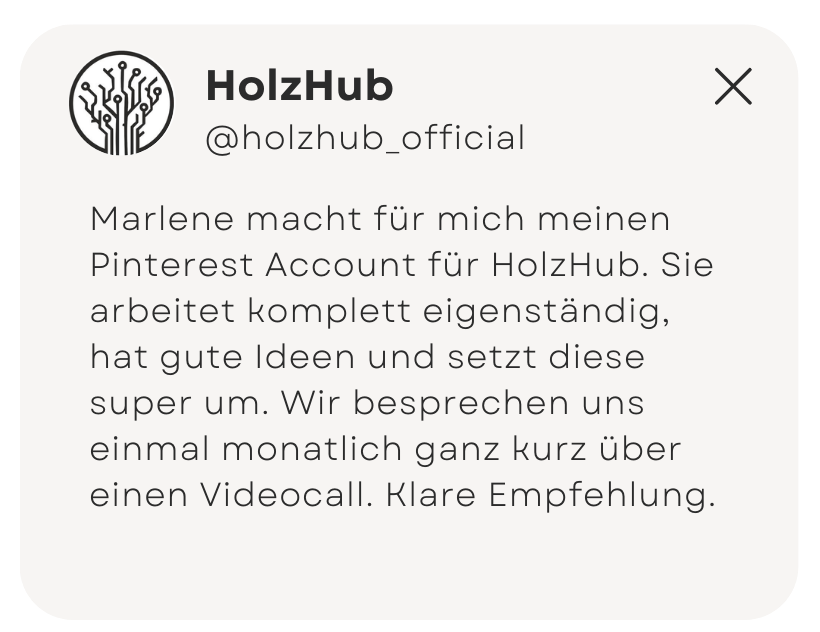This screenshot has height=632, width=820.
Task: Select the word Ideen in the review
Action: pos(305,357)
